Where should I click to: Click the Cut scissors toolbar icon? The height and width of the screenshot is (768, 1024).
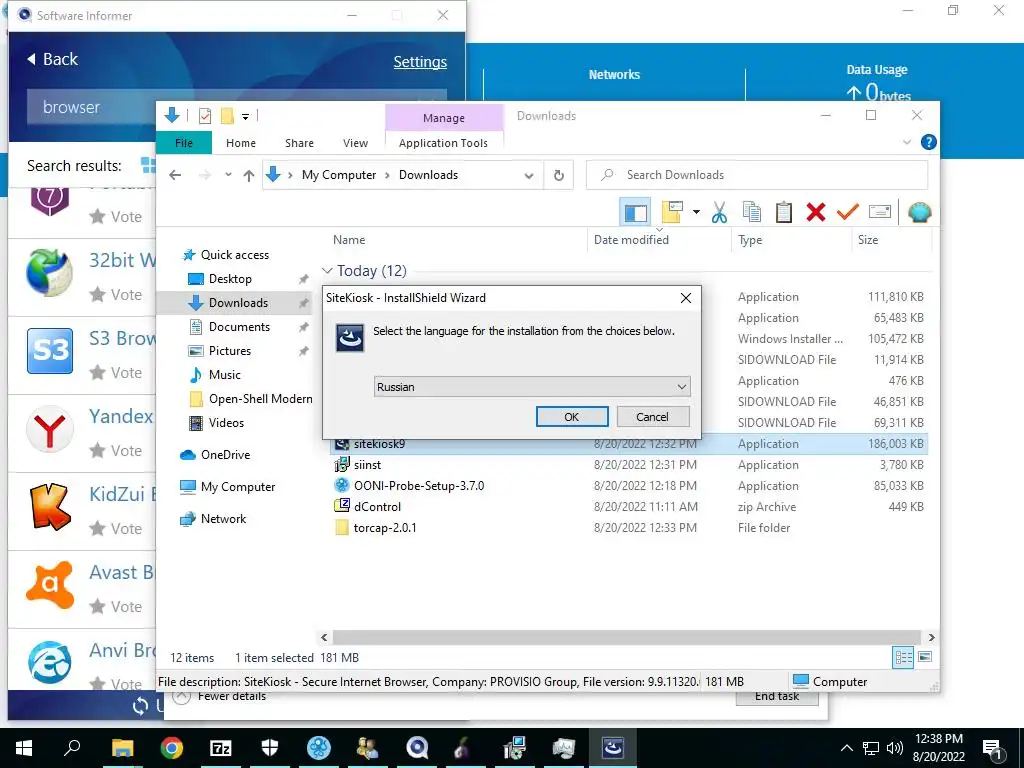pyautogui.click(x=719, y=212)
